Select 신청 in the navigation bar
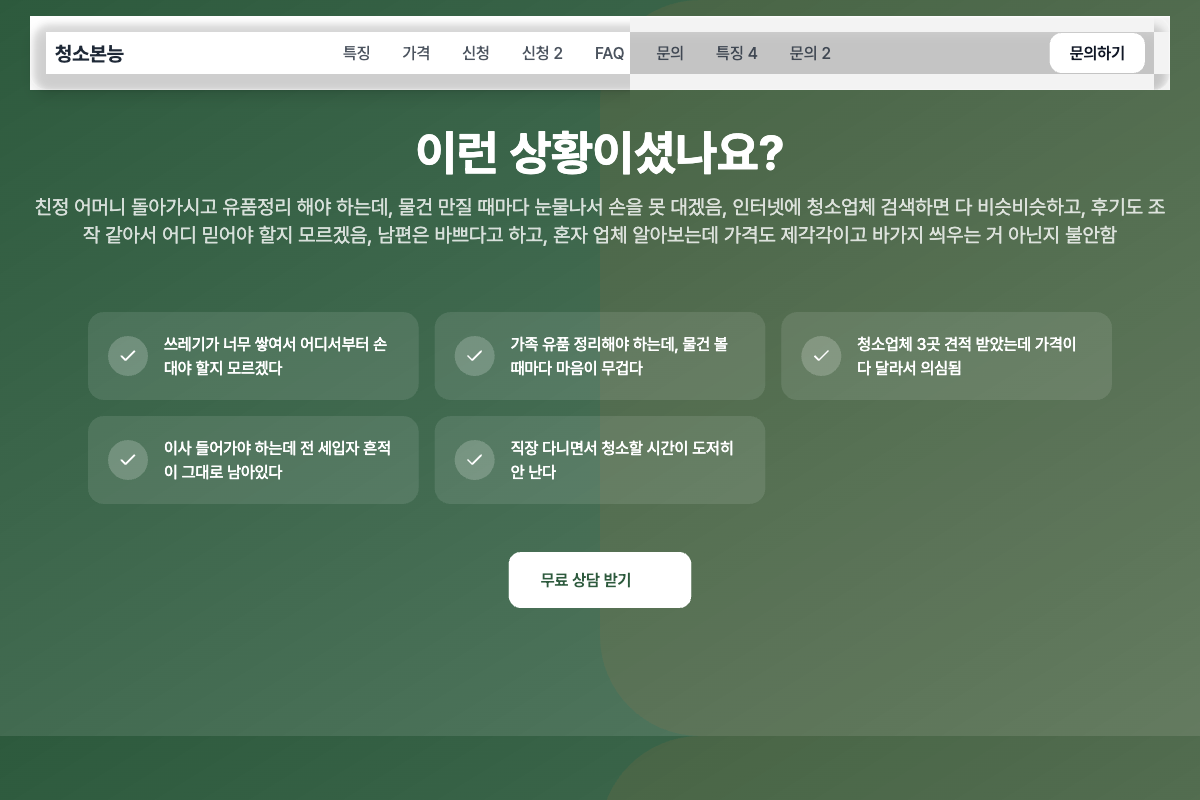Screen dimensions: 1200x800 (476, 53)
